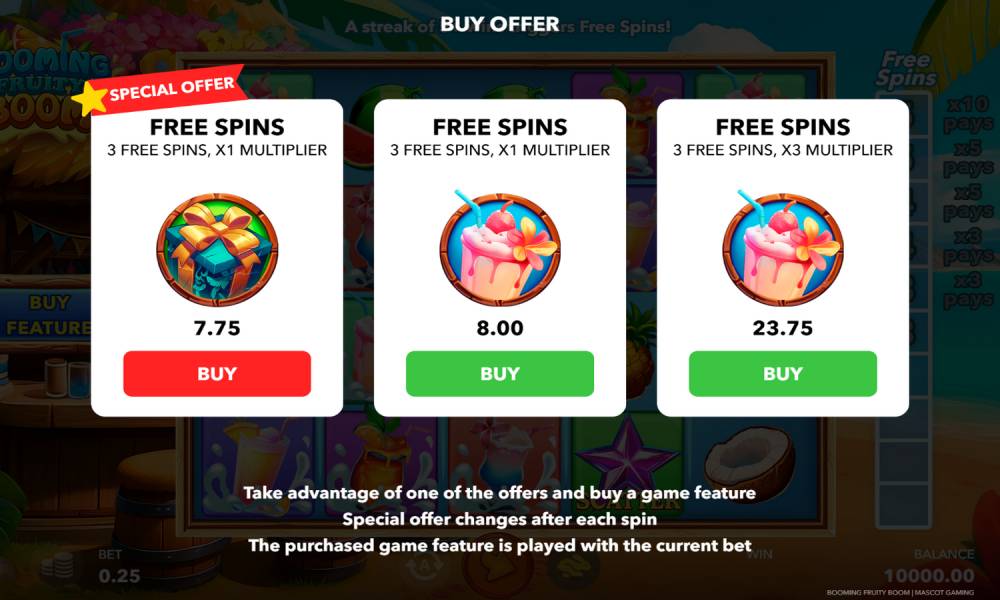This screenshot has width=1000, height=600.
Task: Click the coconut symbol on the reels
Action: (749, 464)
